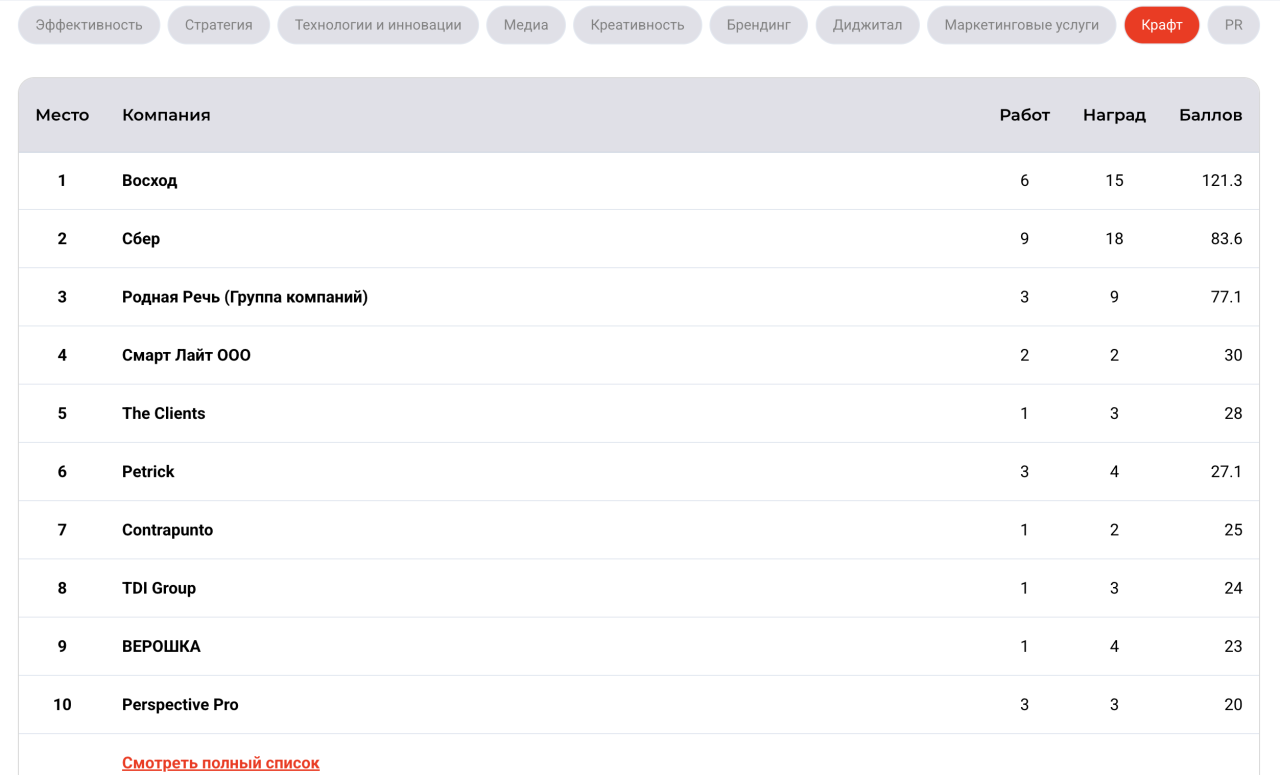The width and height of the screenshot is (1280, 775).
Task: Open the Технологии и инновации tab
Action: [x=378, y=25]
